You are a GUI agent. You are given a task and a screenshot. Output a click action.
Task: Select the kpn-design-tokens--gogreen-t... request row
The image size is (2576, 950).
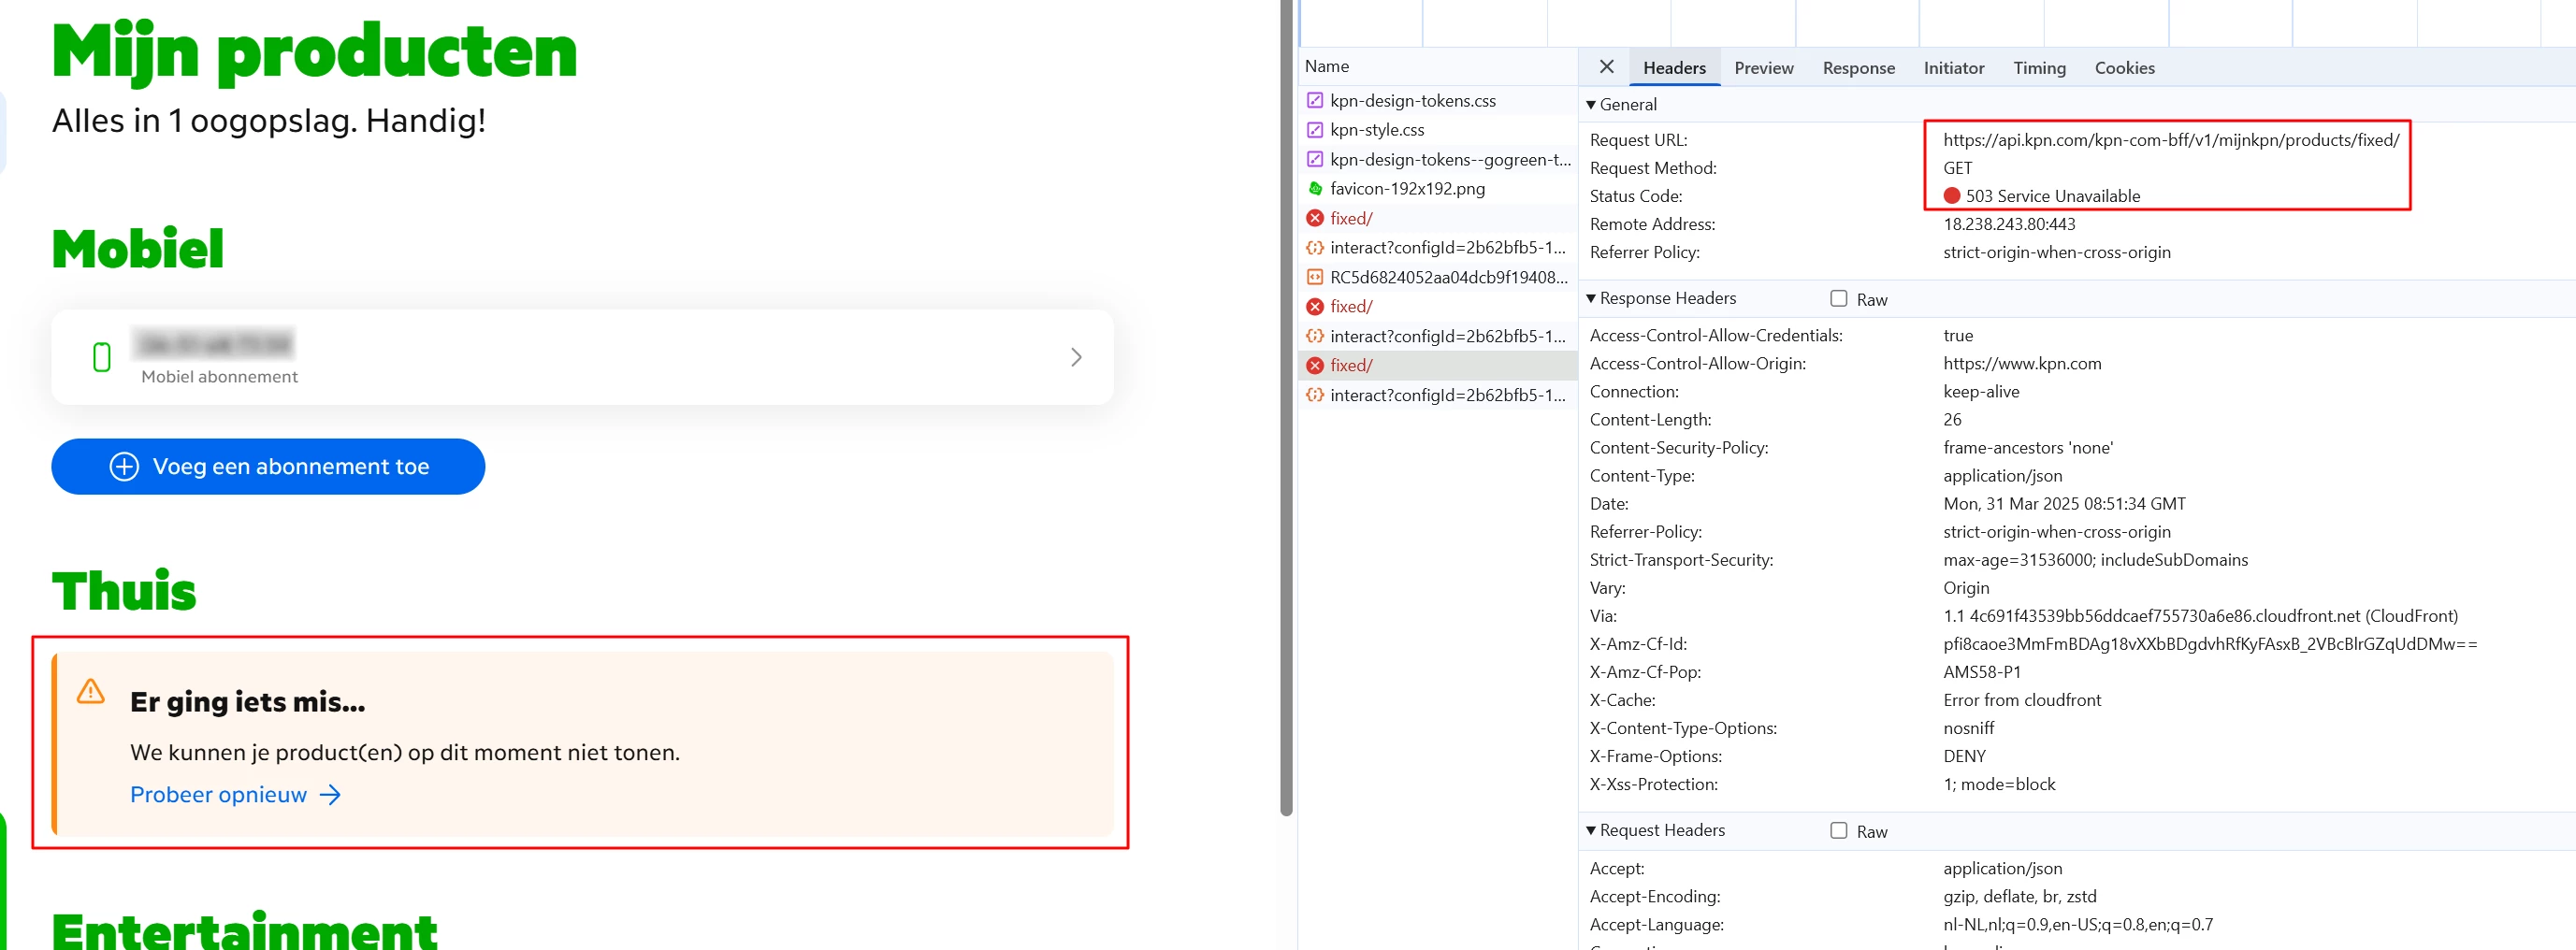(1438, 159)
